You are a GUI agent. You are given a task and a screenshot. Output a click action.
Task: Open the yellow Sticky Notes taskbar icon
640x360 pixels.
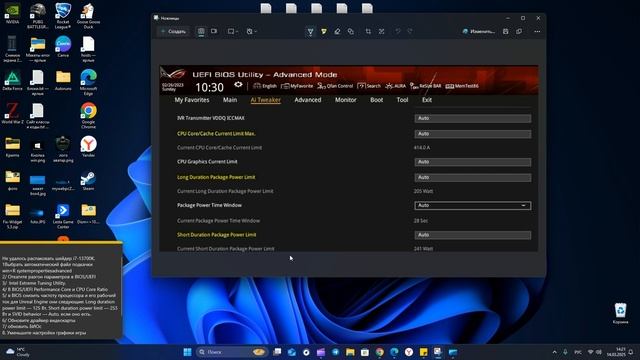(x=424, y=352)
